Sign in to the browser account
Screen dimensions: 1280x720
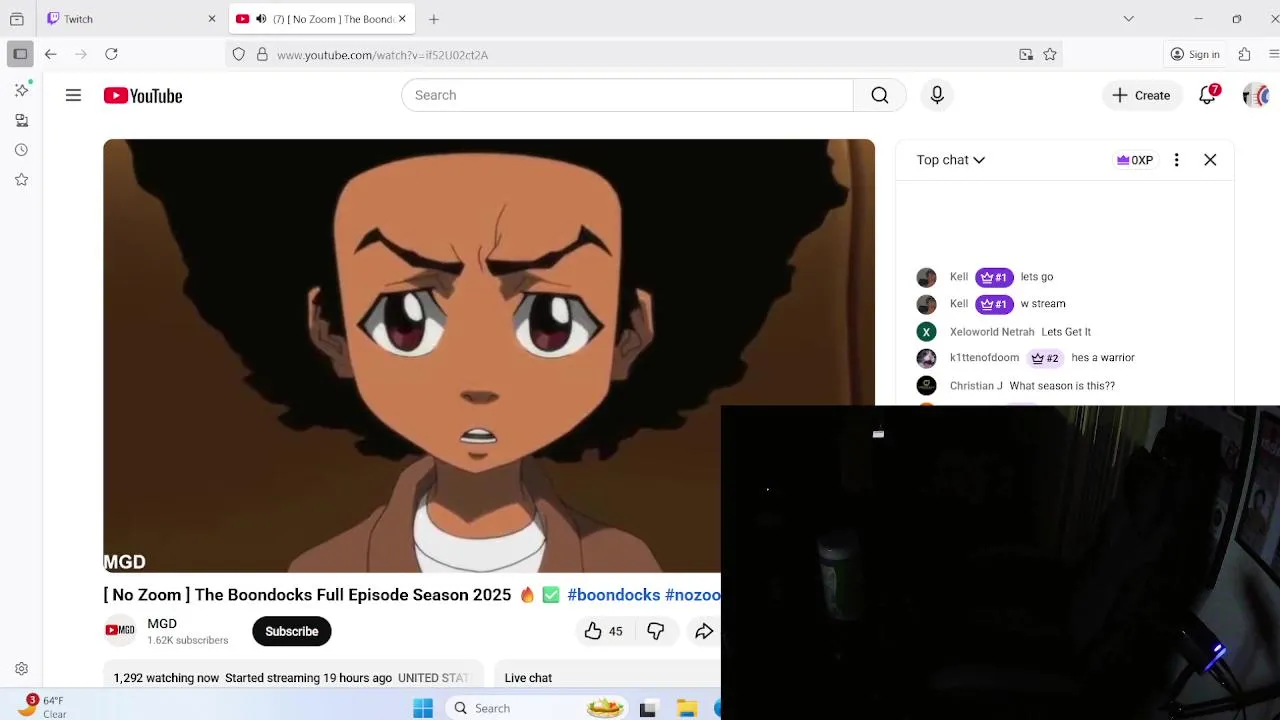tap(1195, 54)
